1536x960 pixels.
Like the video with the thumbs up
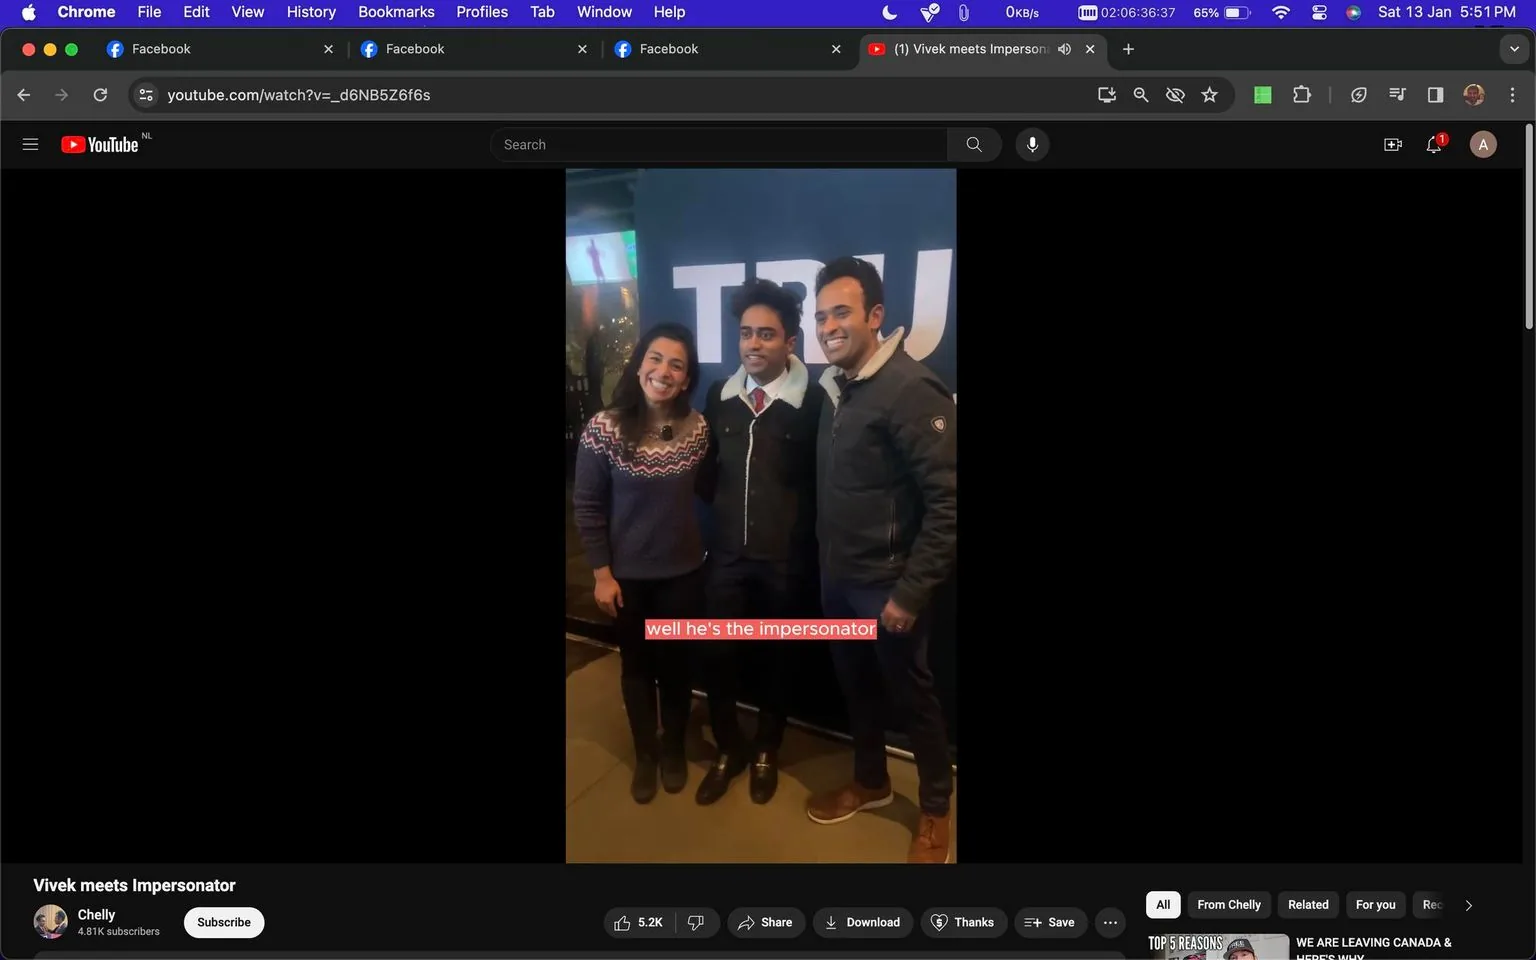pyautogui.click(x=621, y=922)
